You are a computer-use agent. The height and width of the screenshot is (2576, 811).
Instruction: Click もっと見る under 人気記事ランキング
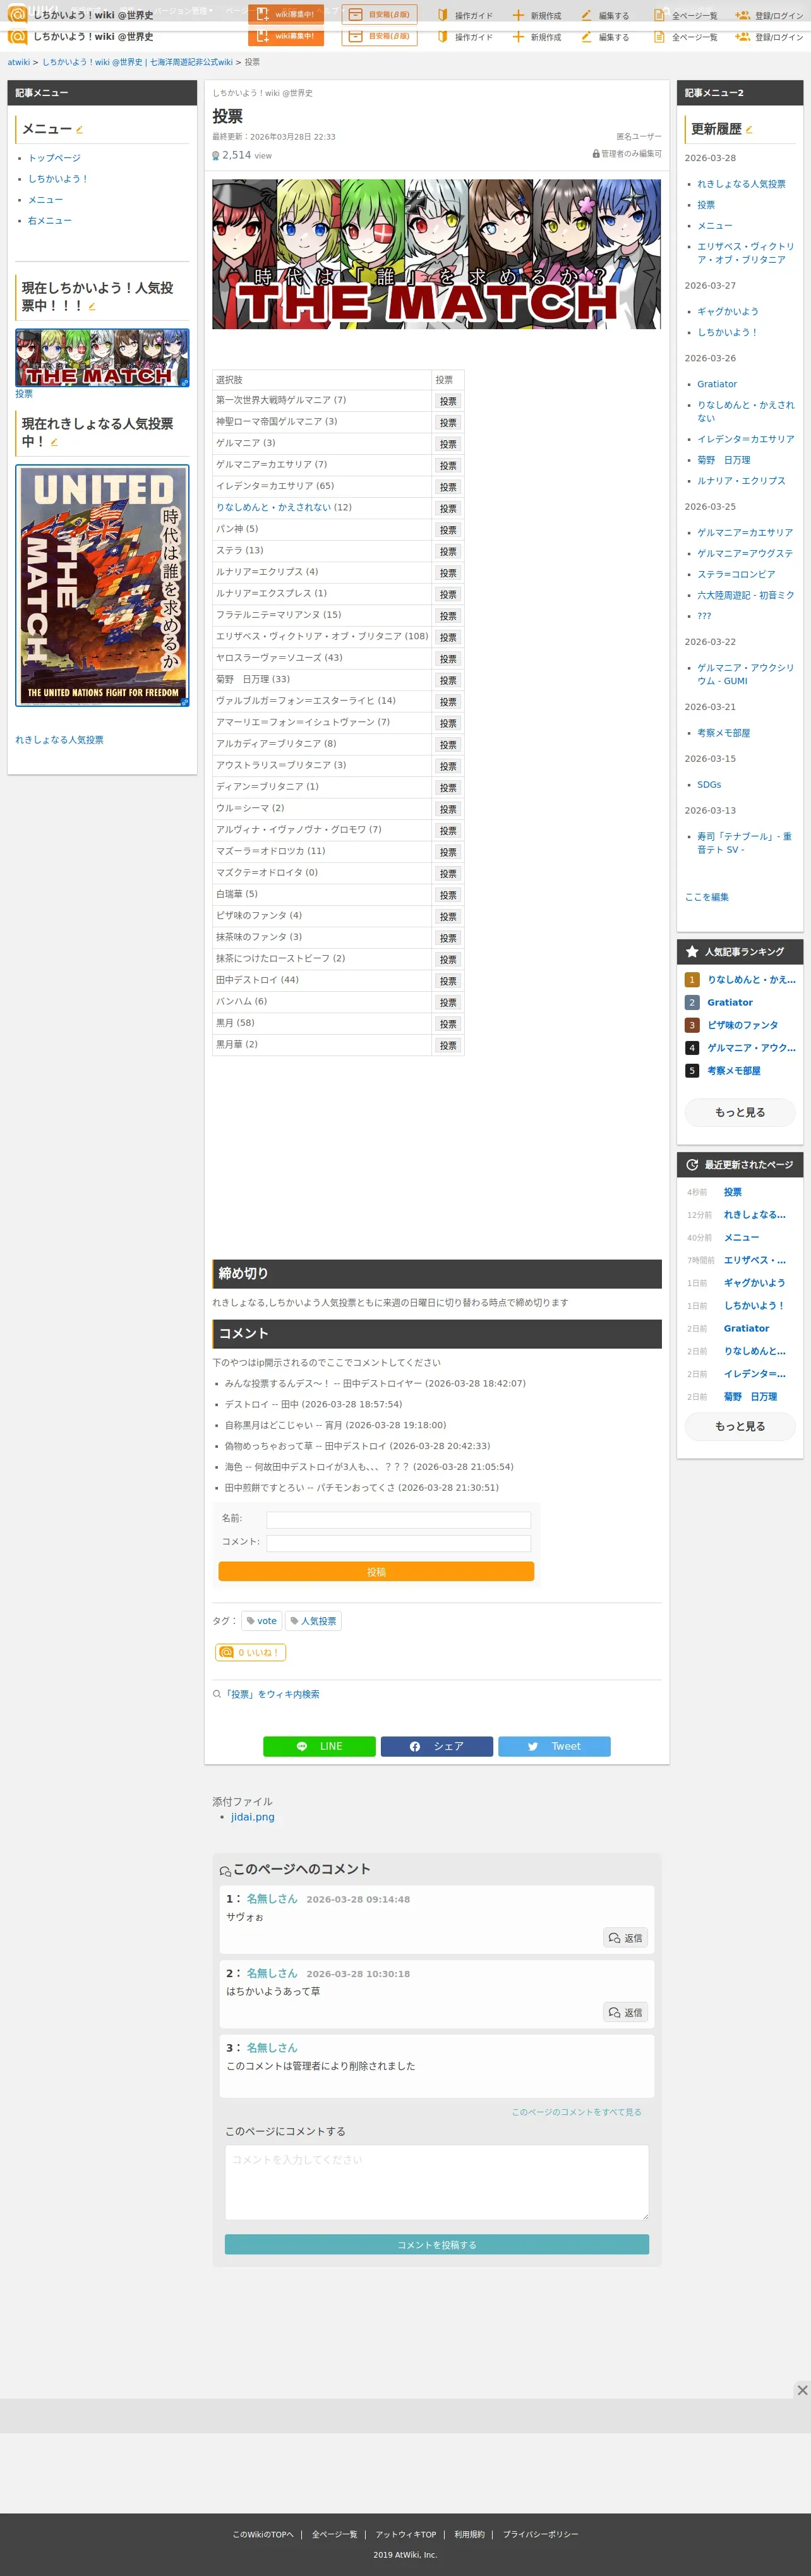click(x=740, y=1112)
